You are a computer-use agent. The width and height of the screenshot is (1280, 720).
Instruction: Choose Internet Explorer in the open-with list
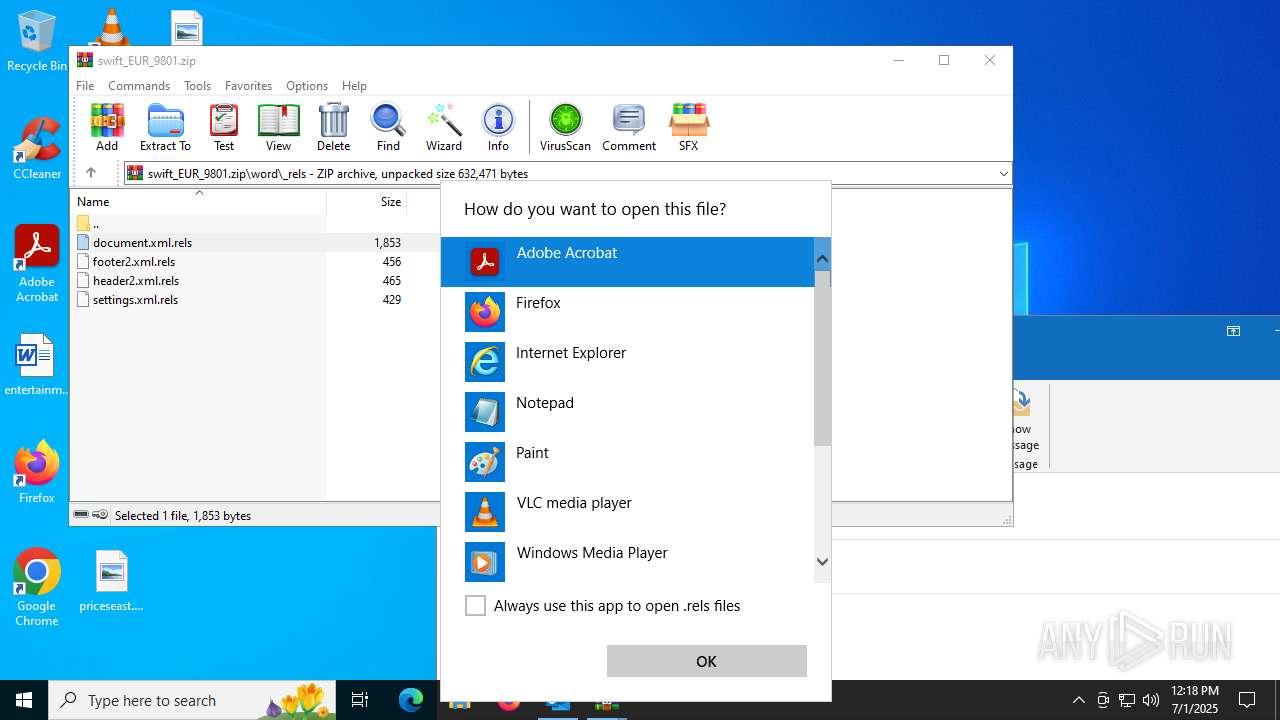(629, 362)
